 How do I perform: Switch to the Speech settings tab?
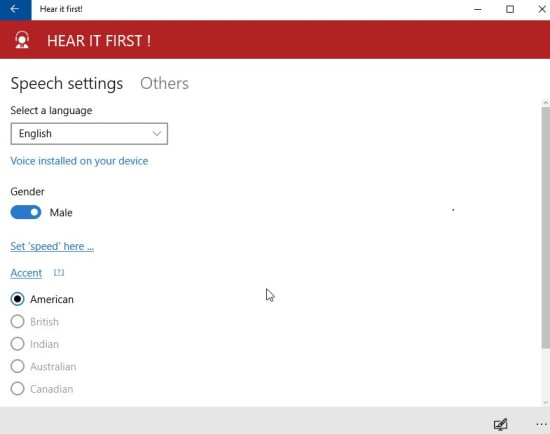coord(67,84)
